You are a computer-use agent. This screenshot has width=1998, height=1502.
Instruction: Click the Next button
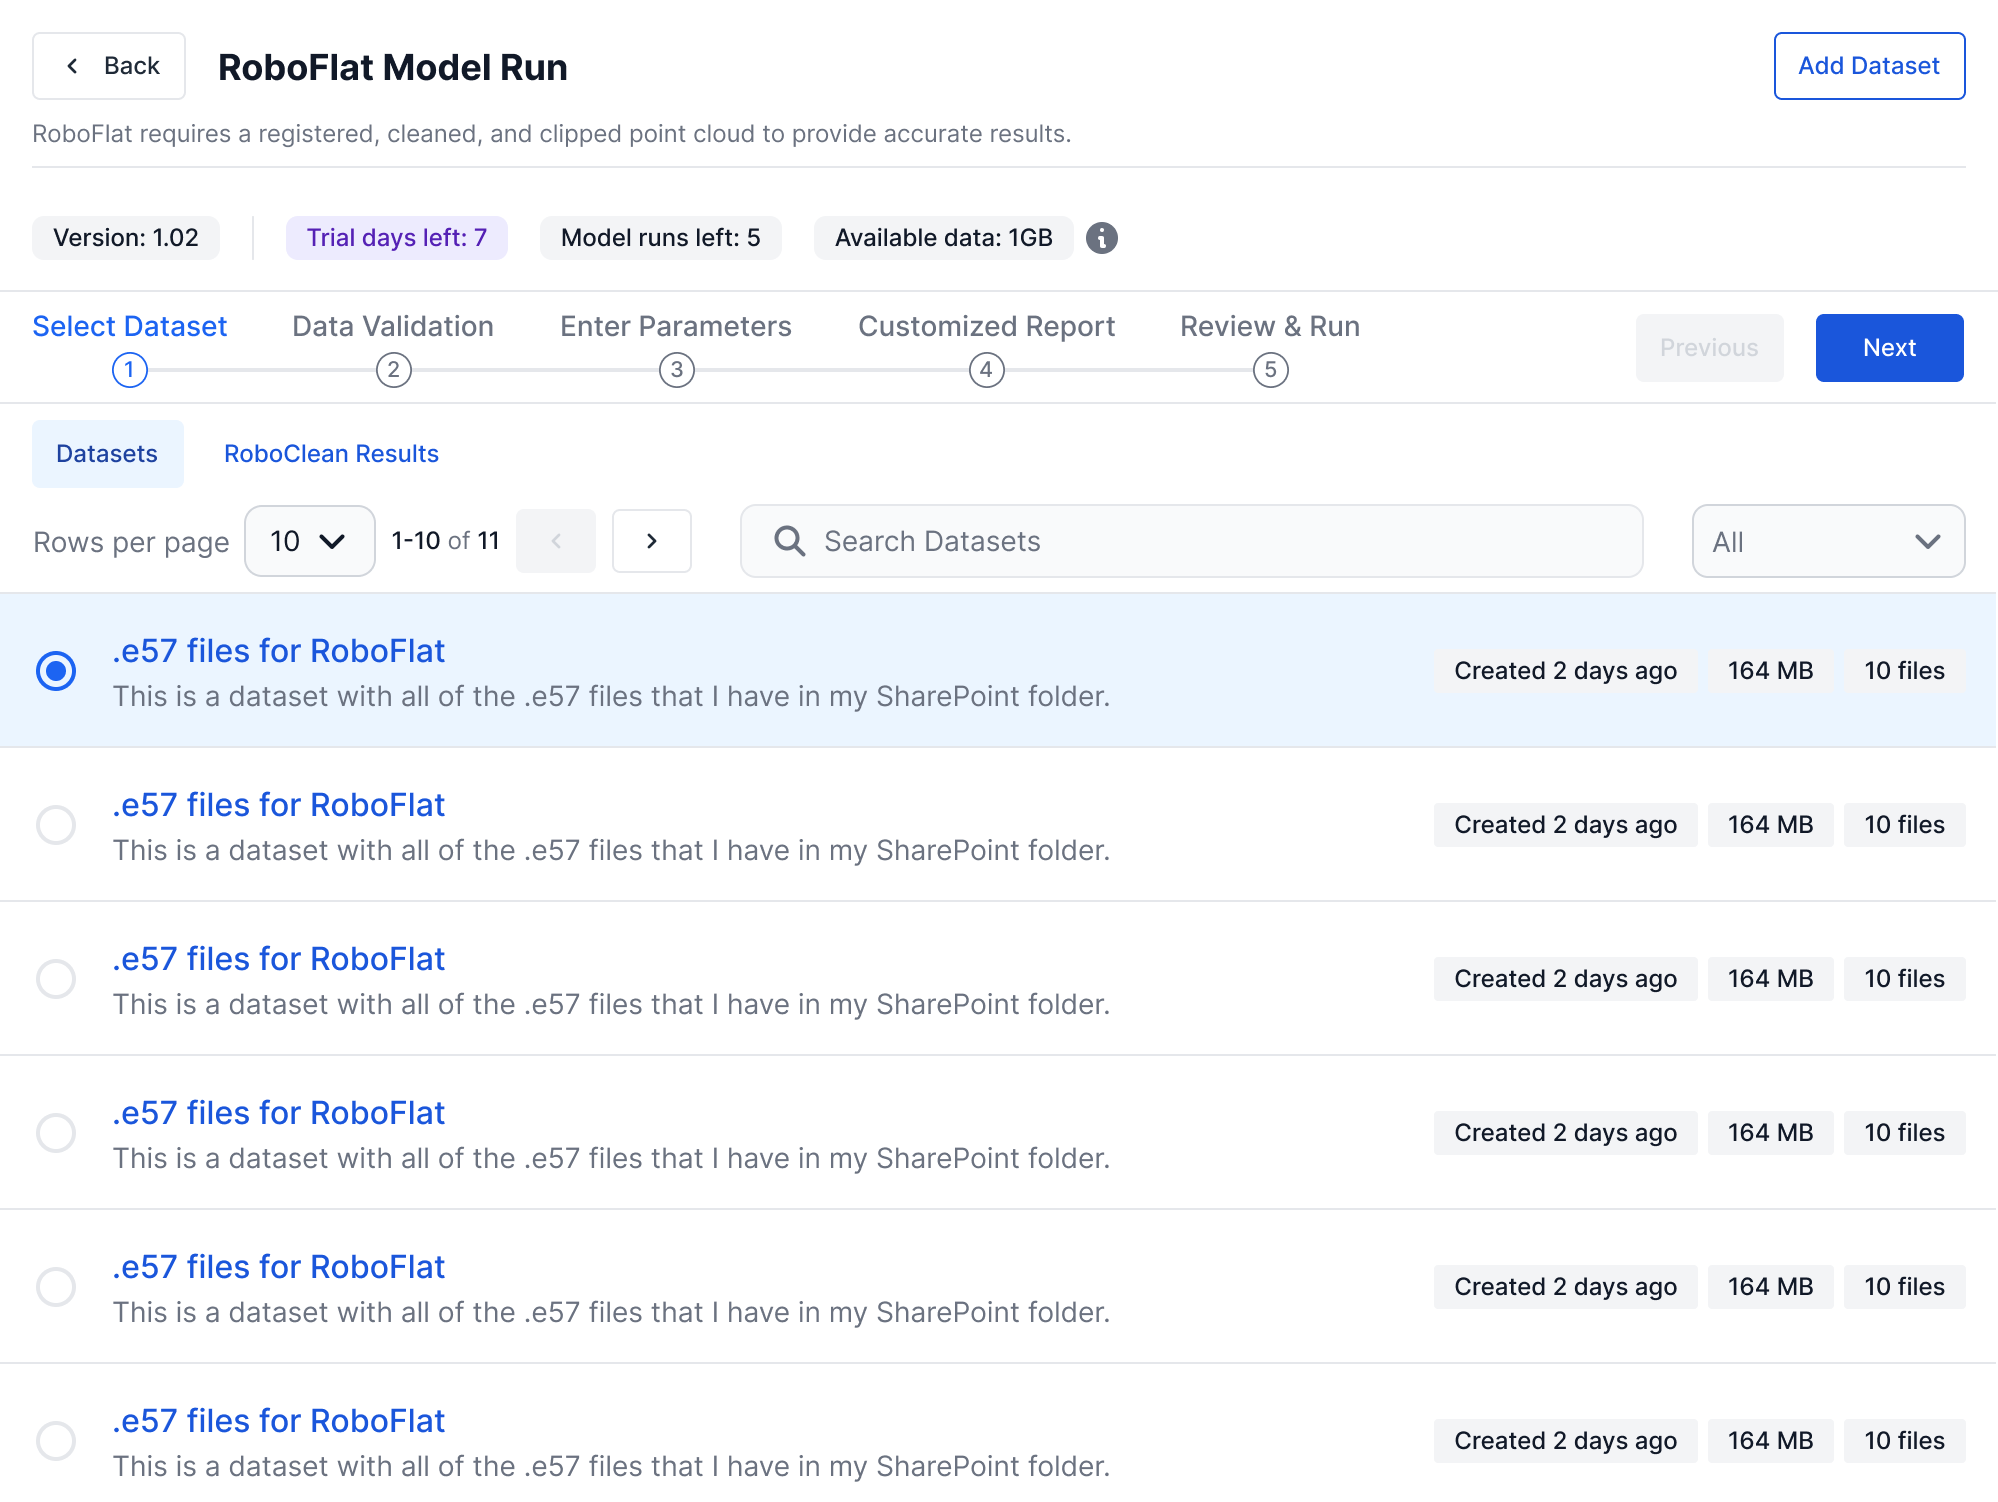[x=1890, y=348]
